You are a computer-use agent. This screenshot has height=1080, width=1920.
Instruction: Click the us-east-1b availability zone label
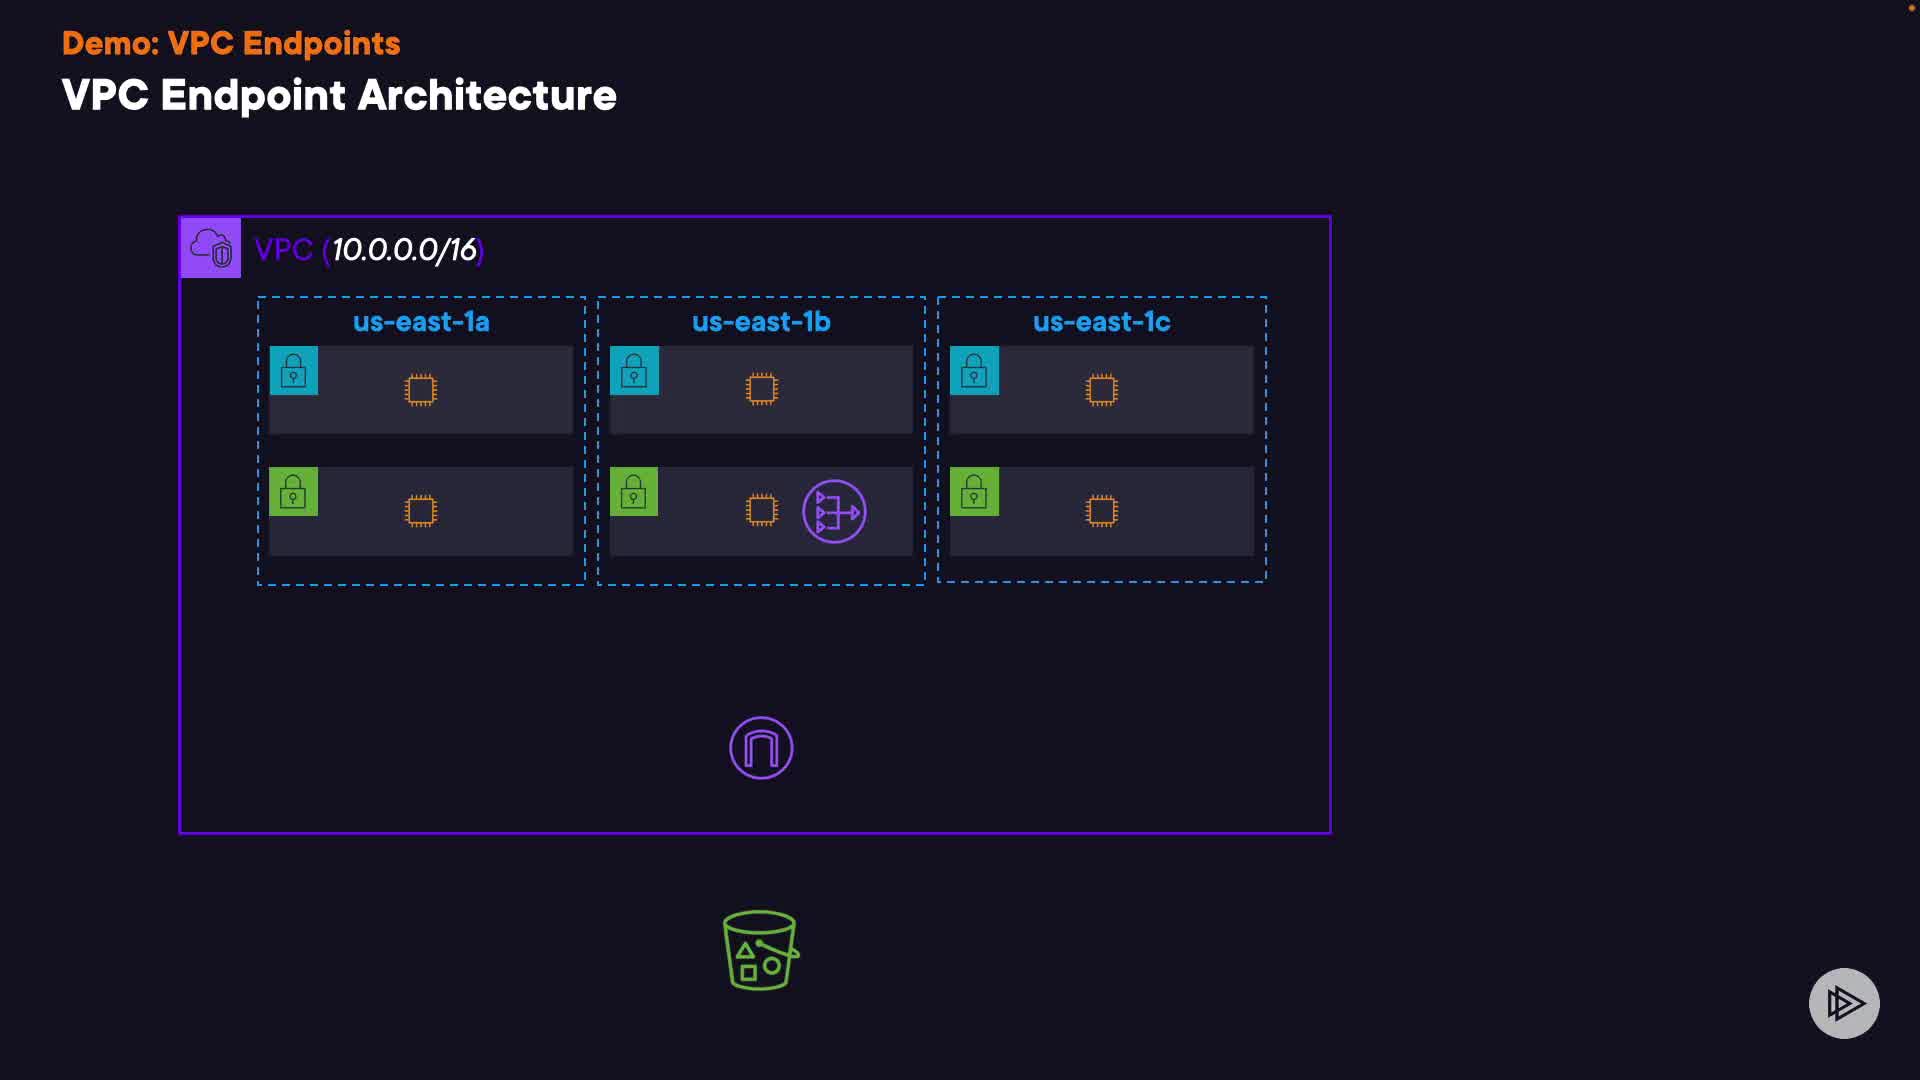click(x=761, y=322)
